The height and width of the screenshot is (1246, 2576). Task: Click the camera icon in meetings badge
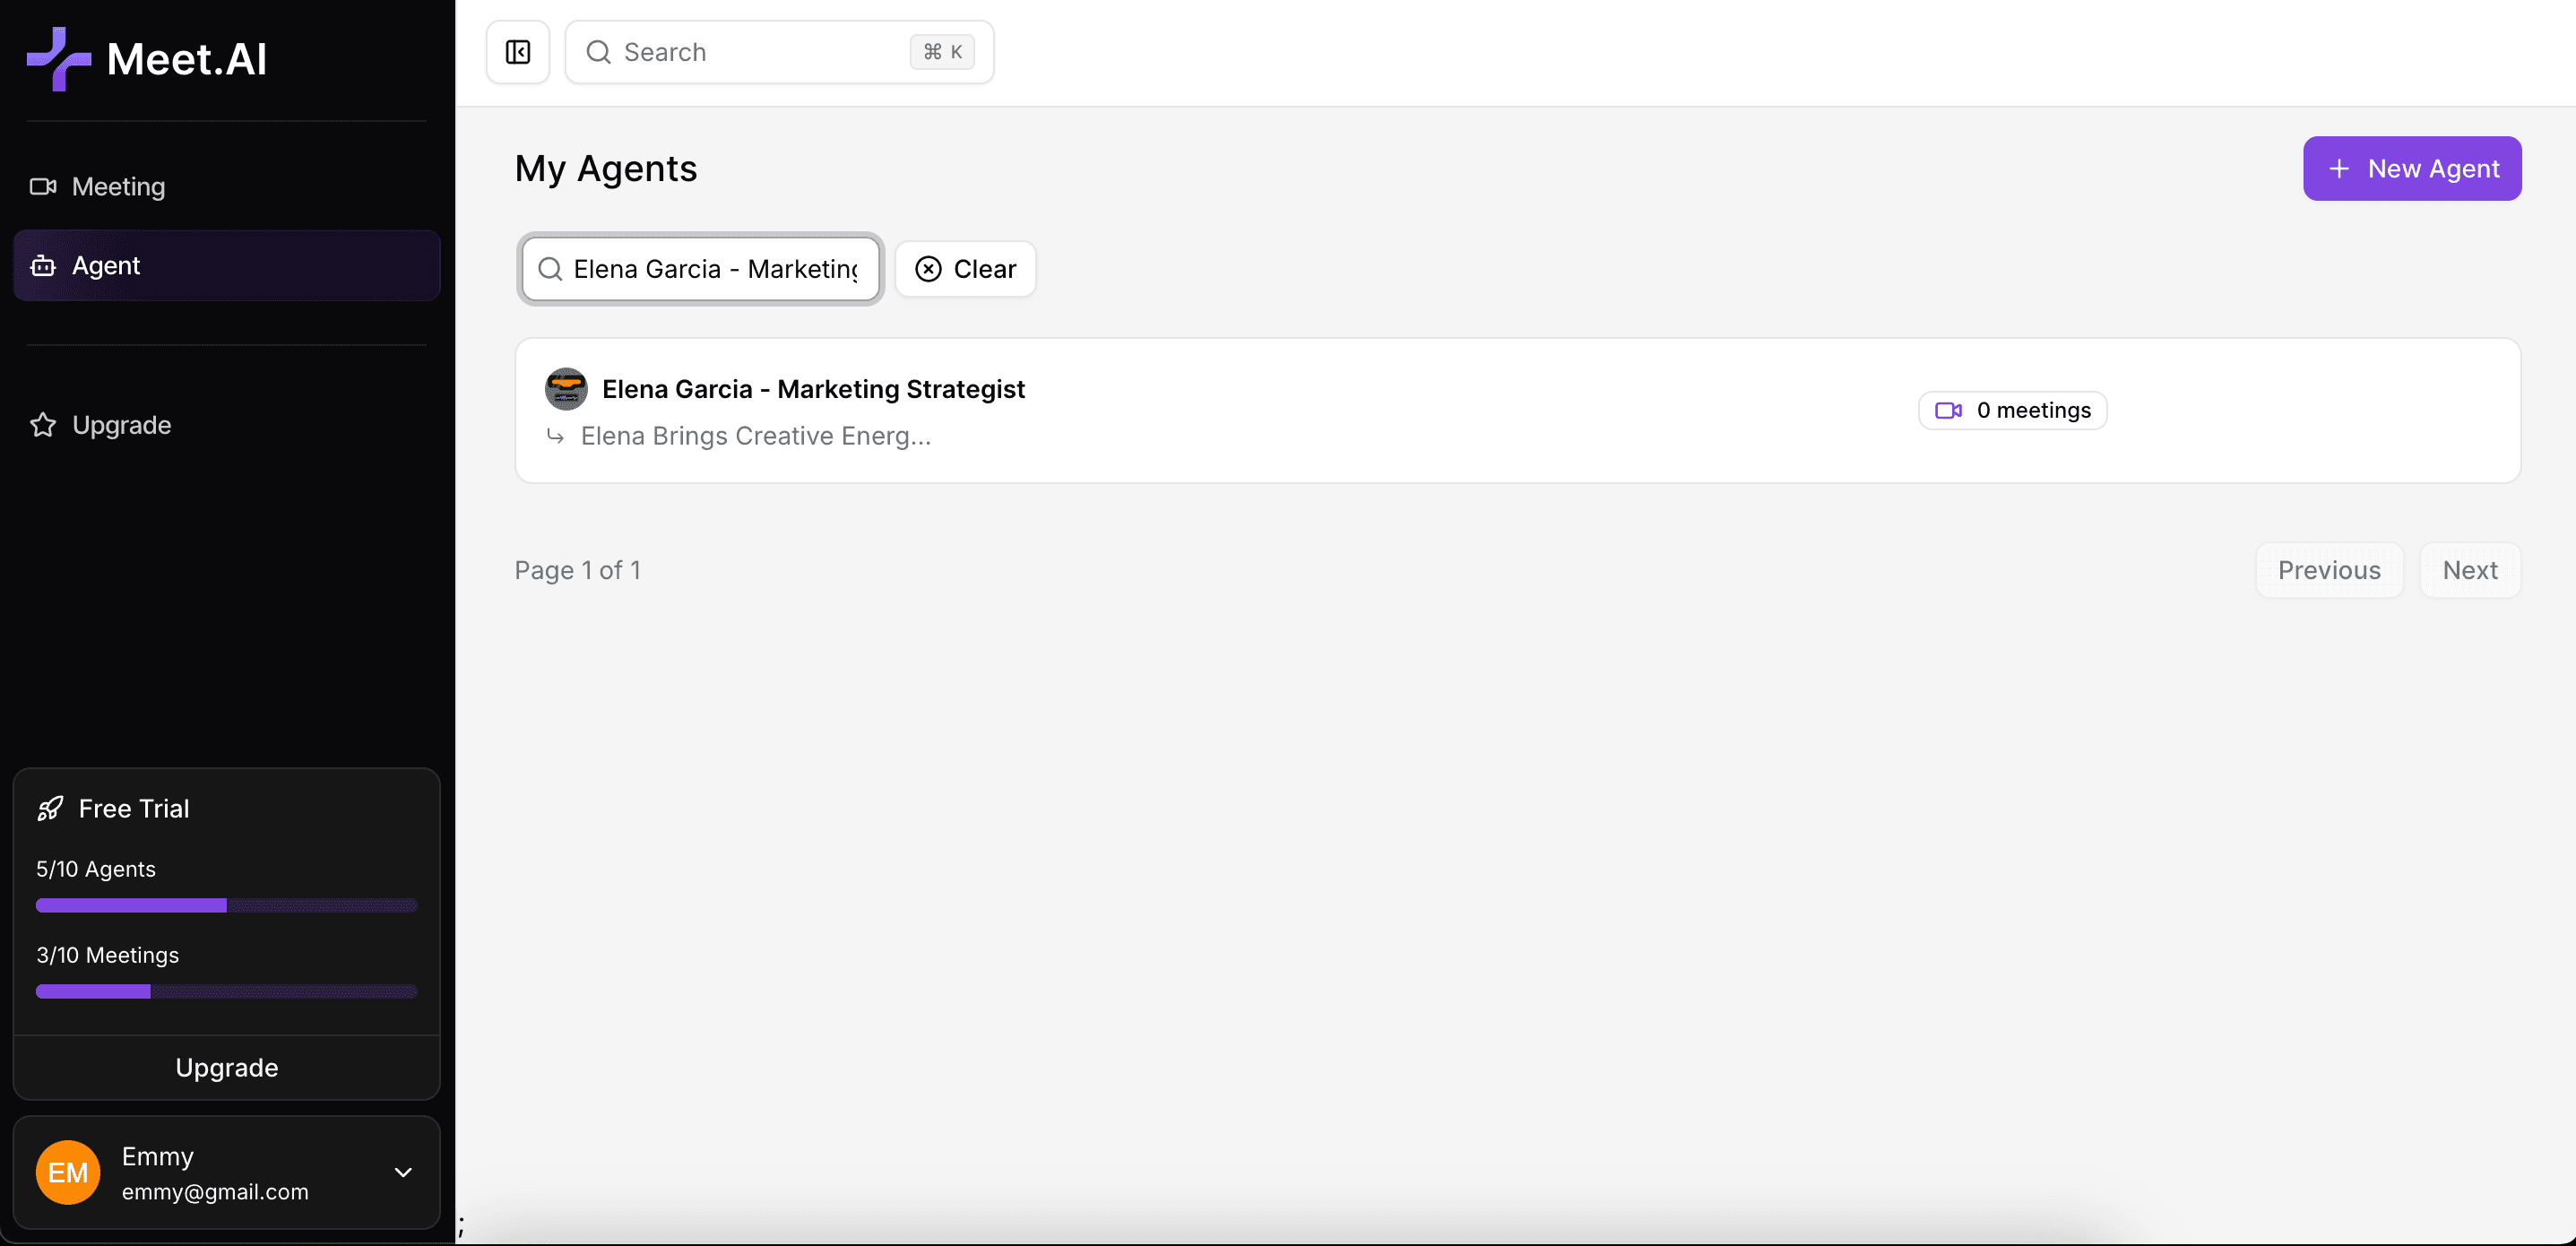1948,411
